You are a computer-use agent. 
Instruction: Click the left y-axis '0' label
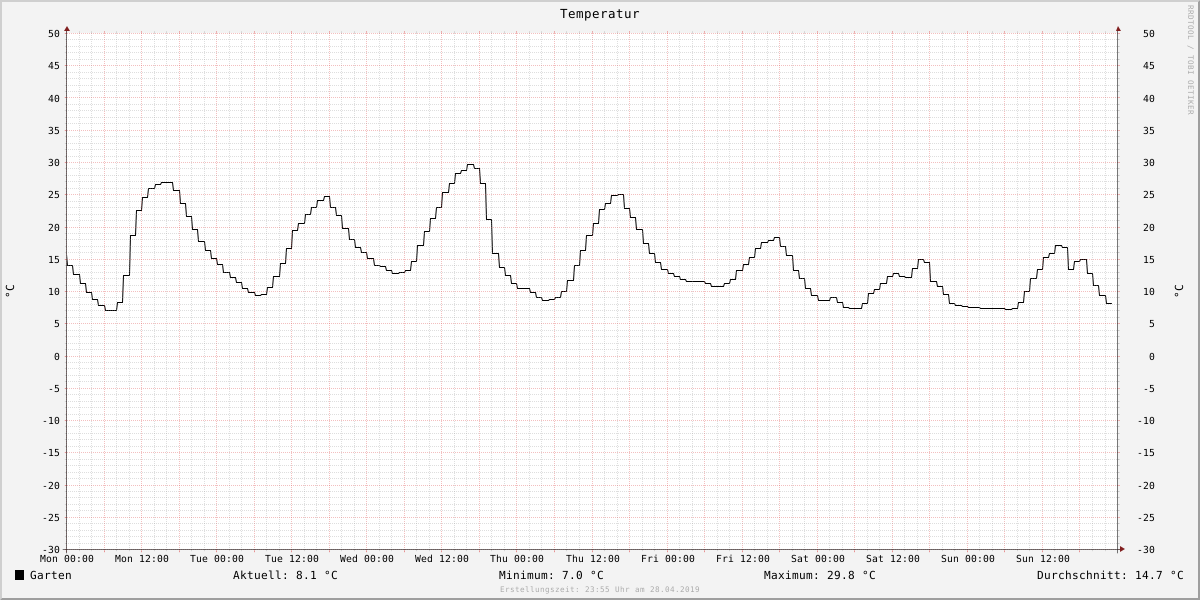[57, 356]
